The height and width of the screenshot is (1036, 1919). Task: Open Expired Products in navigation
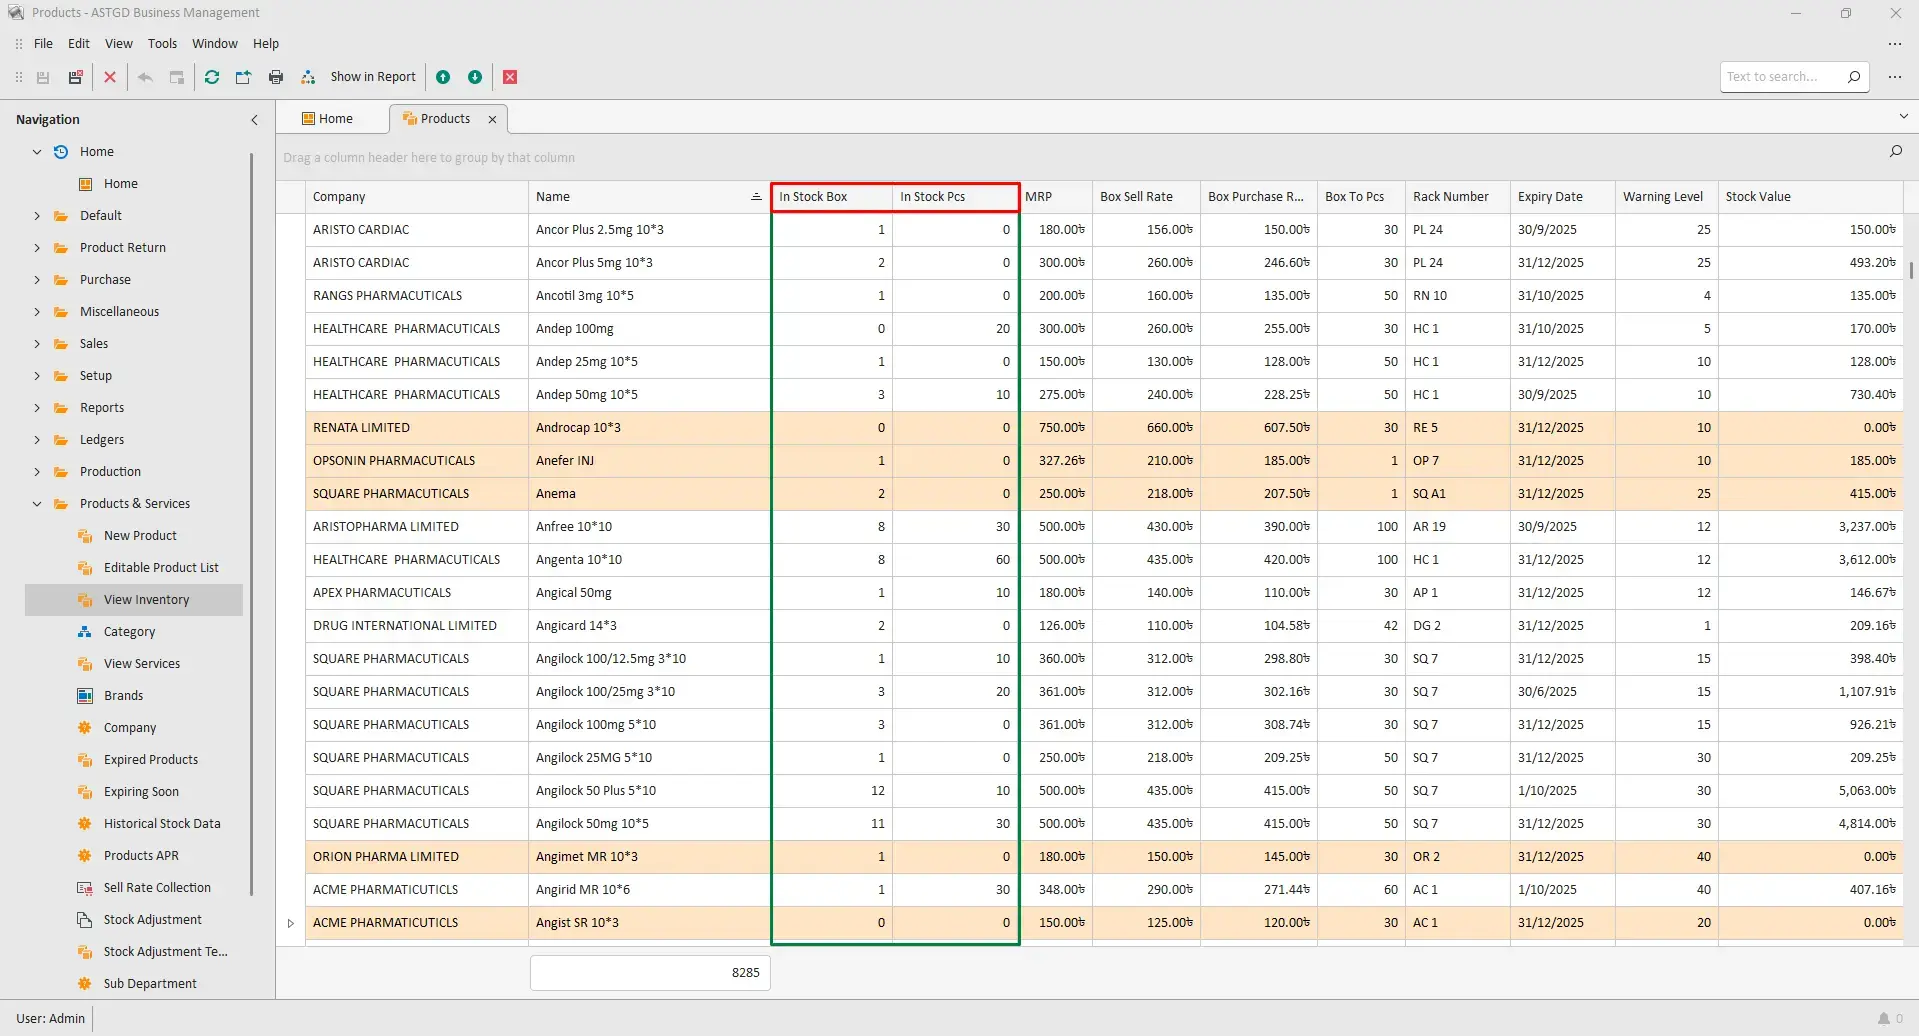pos(151,760)
